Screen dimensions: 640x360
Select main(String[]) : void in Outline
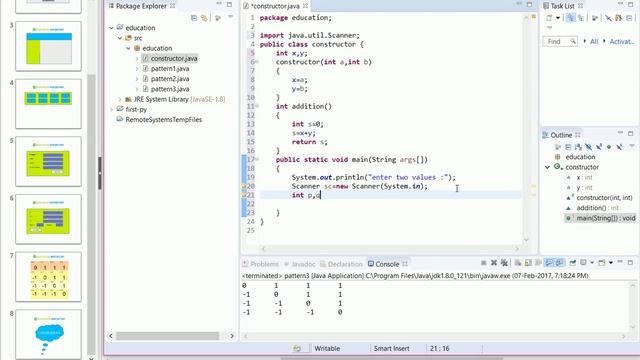[606, 218]
